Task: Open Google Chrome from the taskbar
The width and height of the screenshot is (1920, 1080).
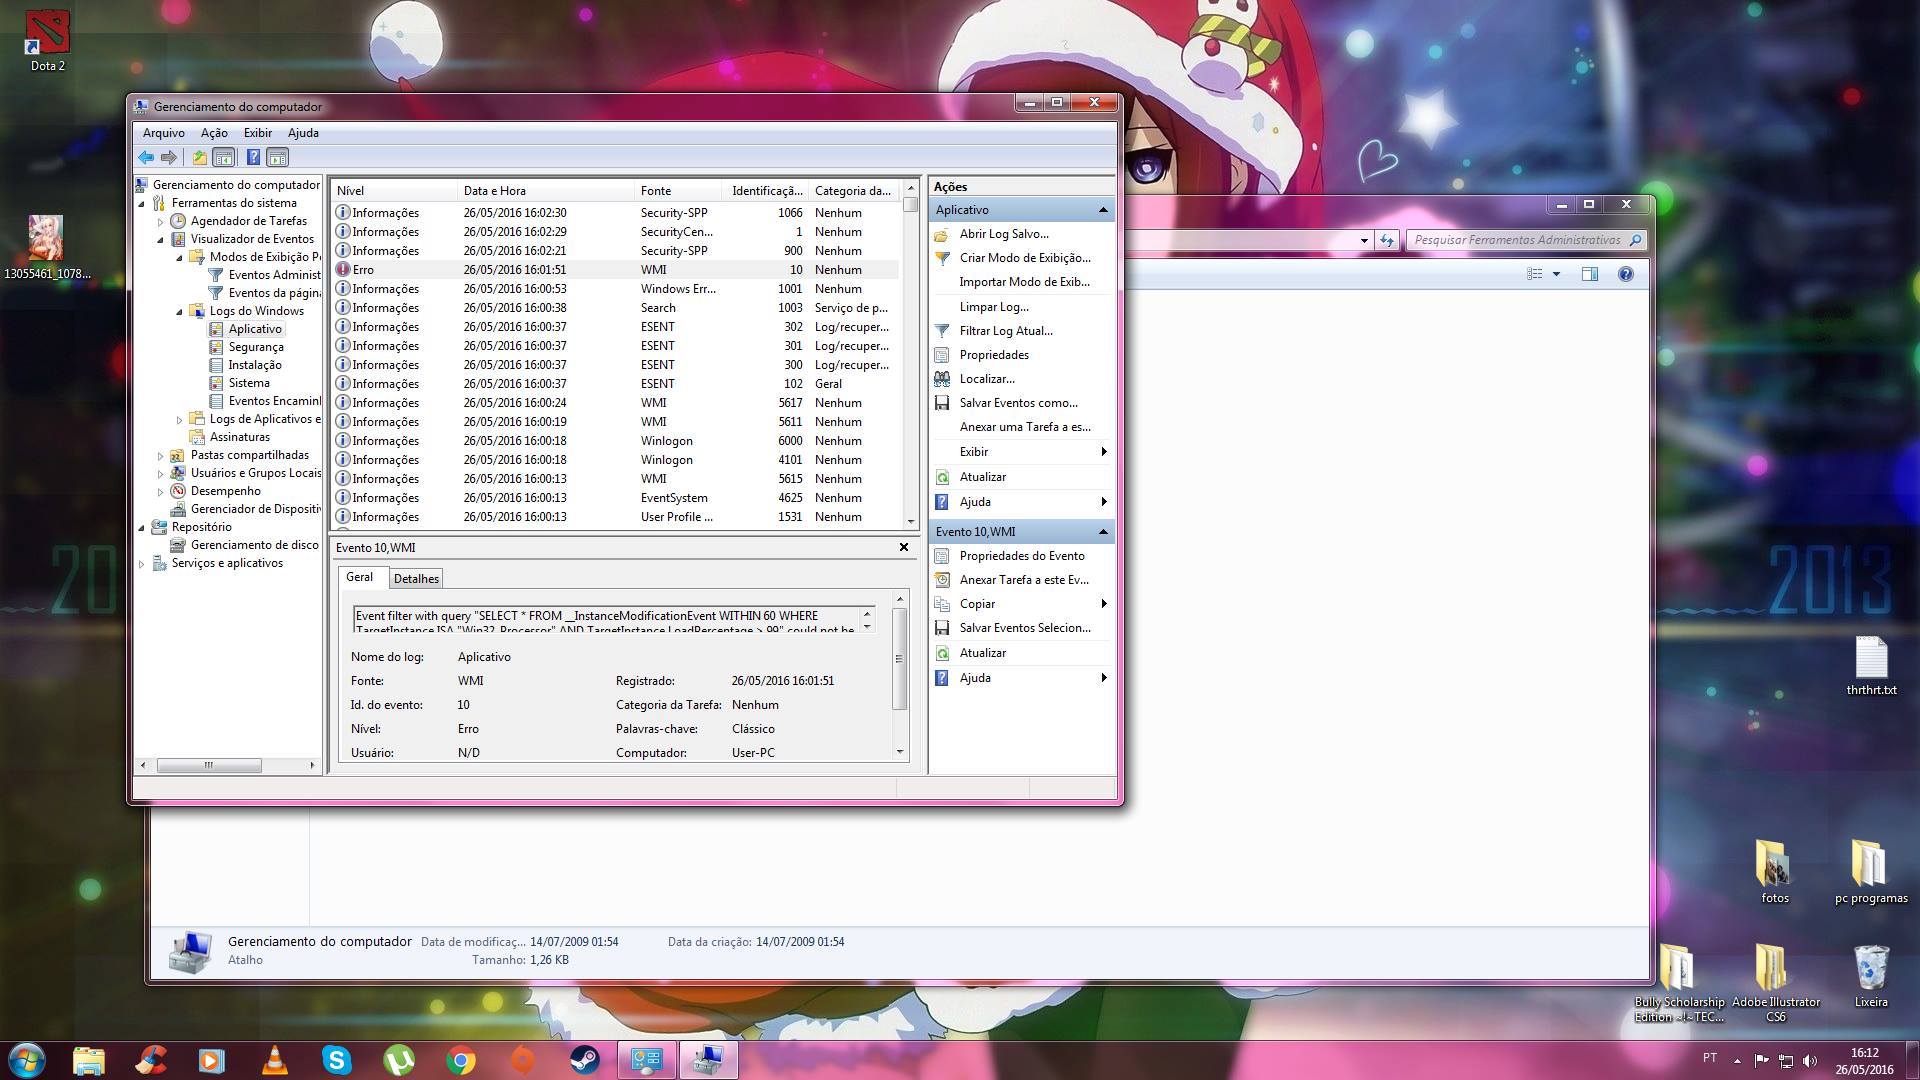Action: [461, 1060]
